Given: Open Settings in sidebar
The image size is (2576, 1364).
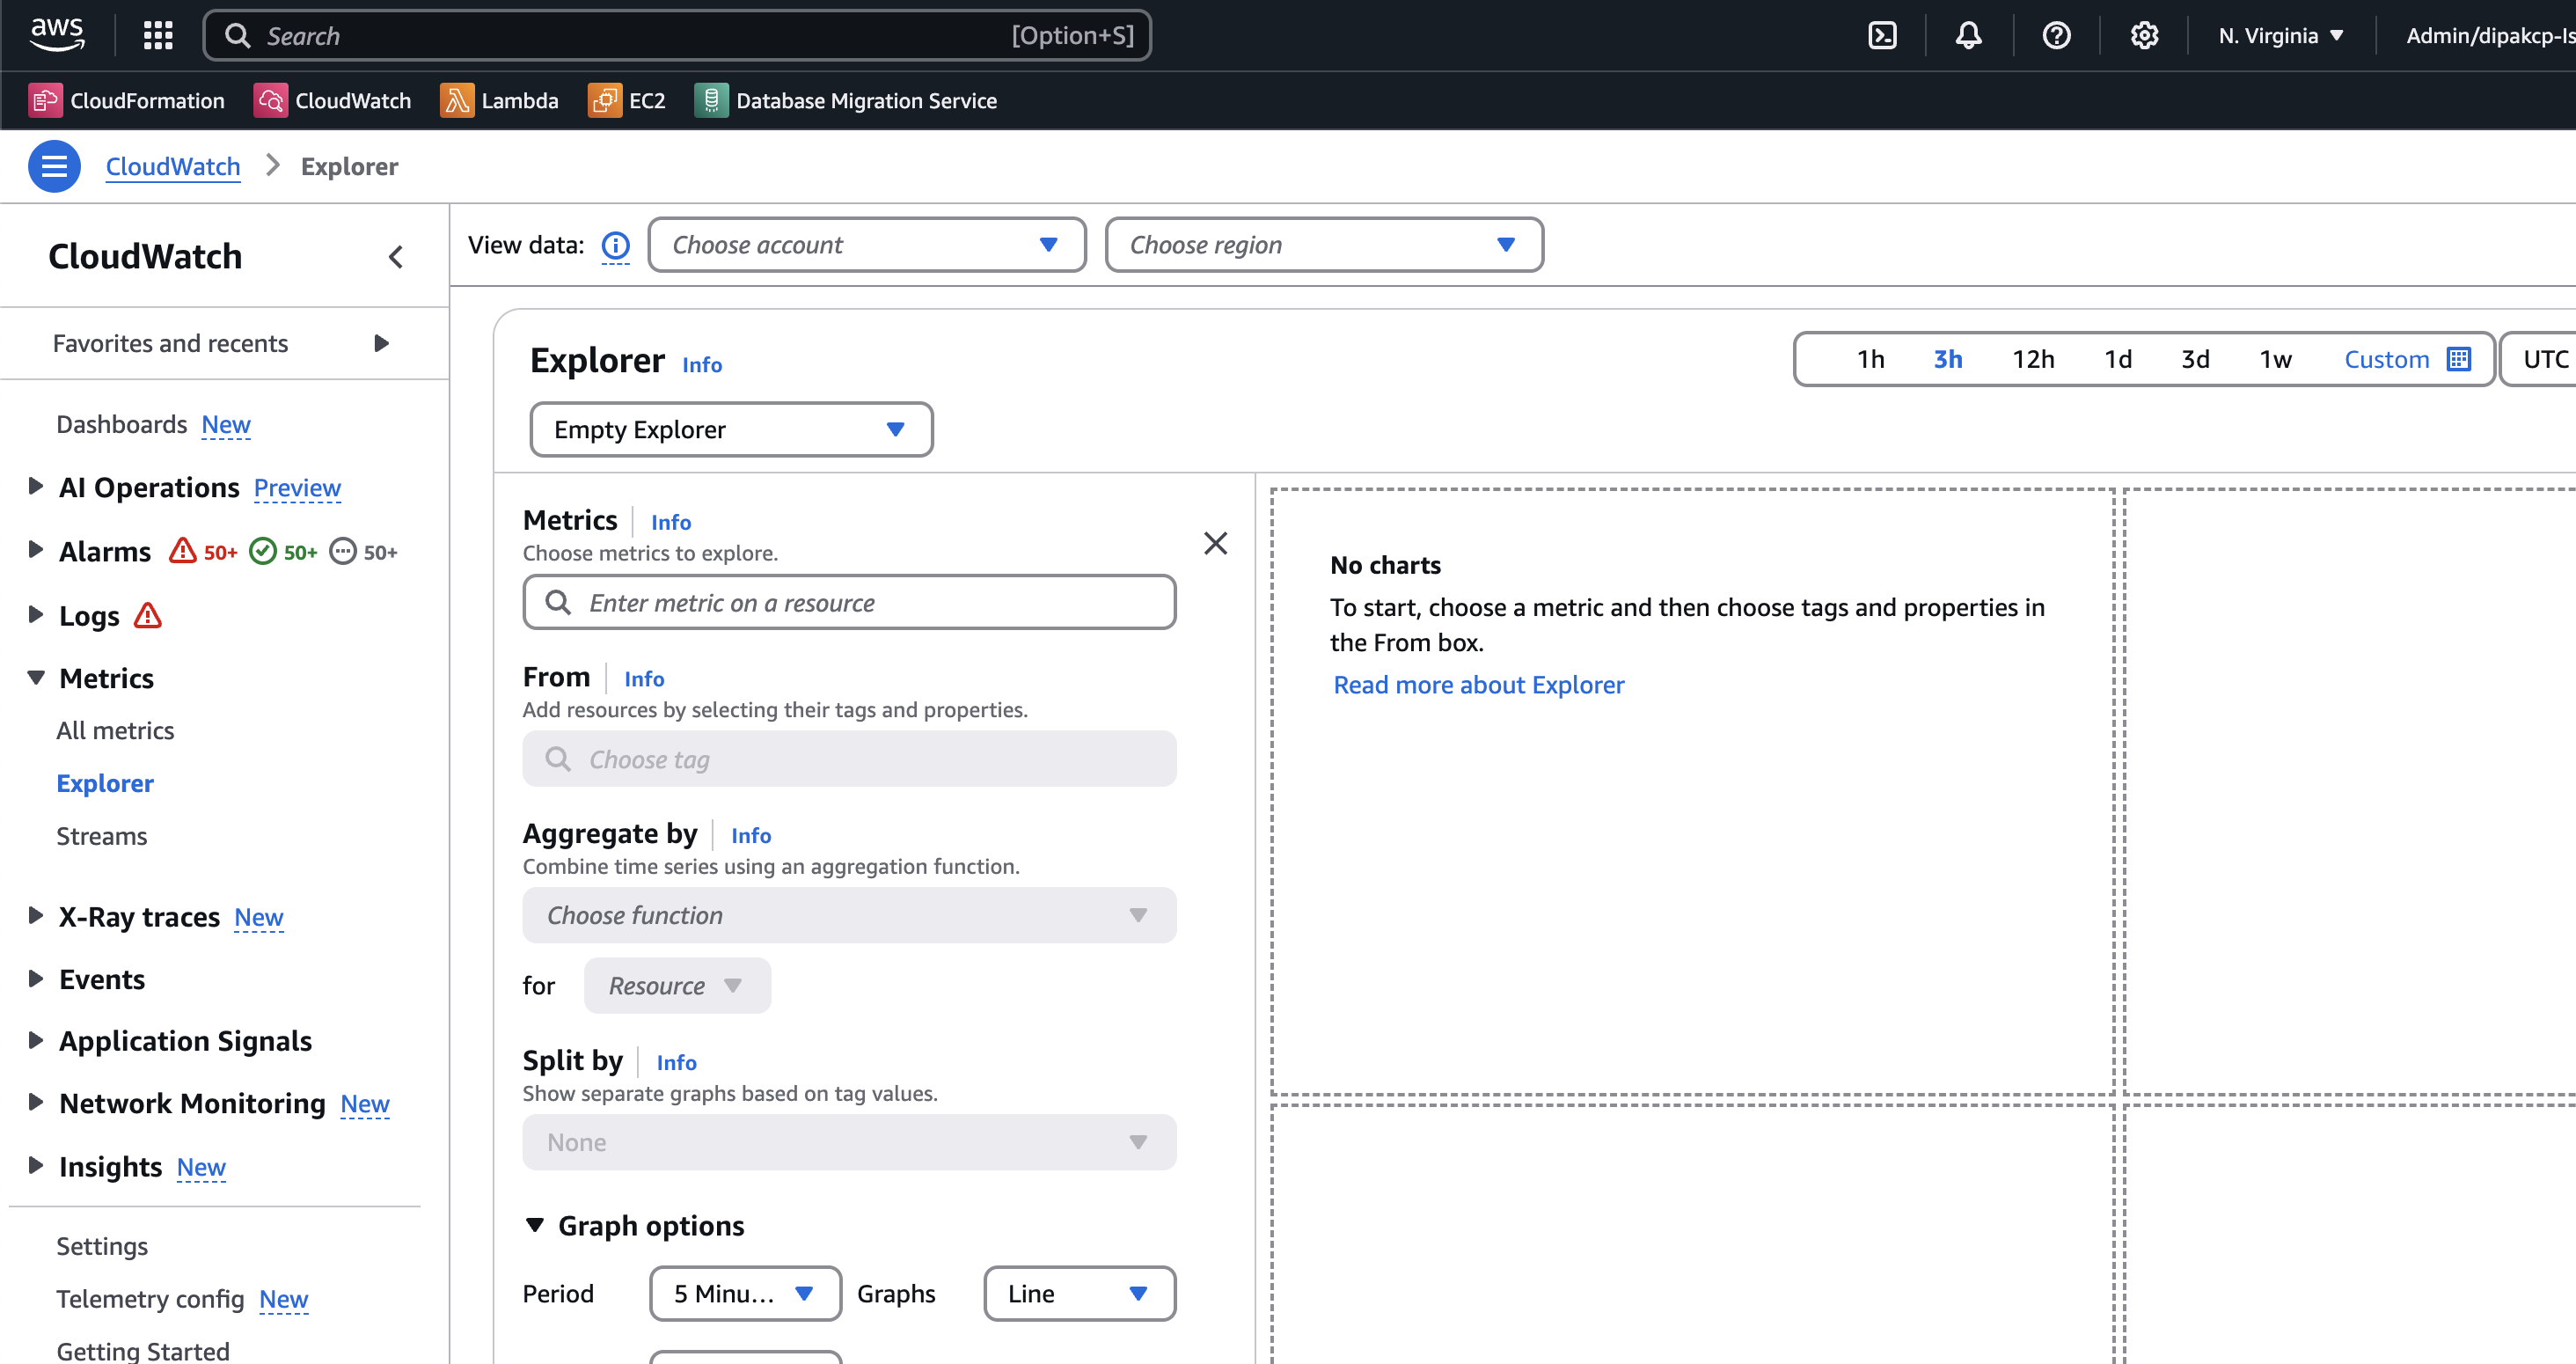Looking at the screenshot, I should 102,1246.
